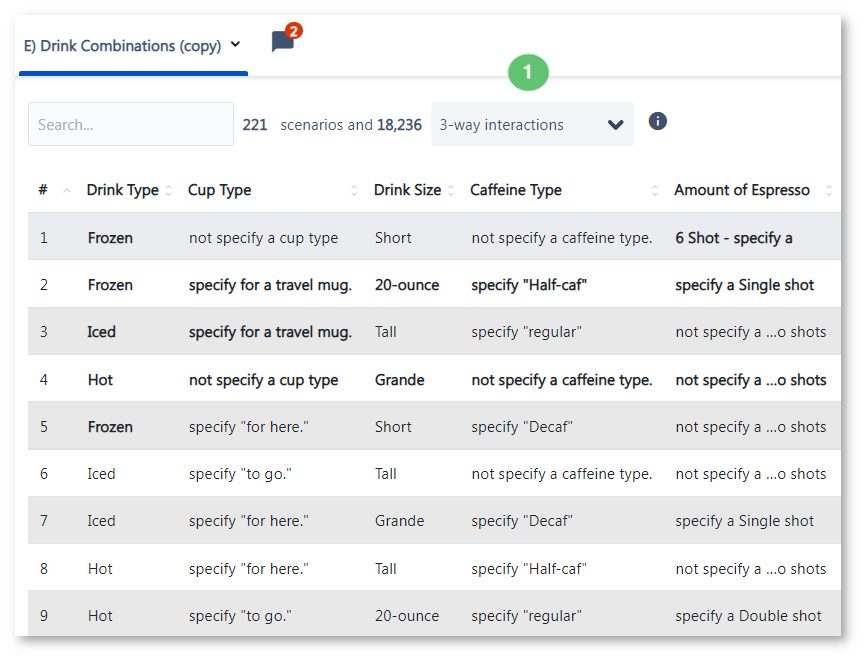
Task: Select row 2 "specify for a travel mug."
Action: [x=270, y=285]
